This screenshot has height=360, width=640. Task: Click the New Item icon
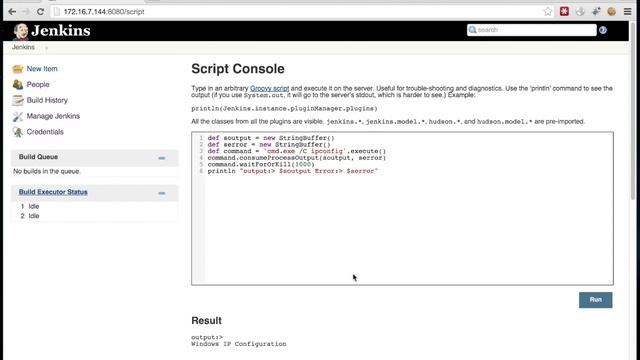click(18, 69)
